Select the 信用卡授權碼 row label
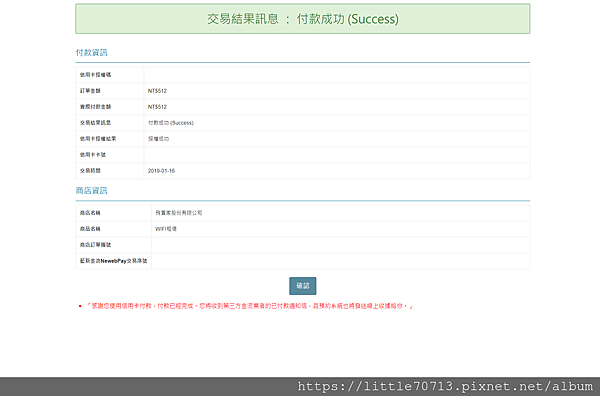This screenshot has width=600, height=396. click(95, 75)
